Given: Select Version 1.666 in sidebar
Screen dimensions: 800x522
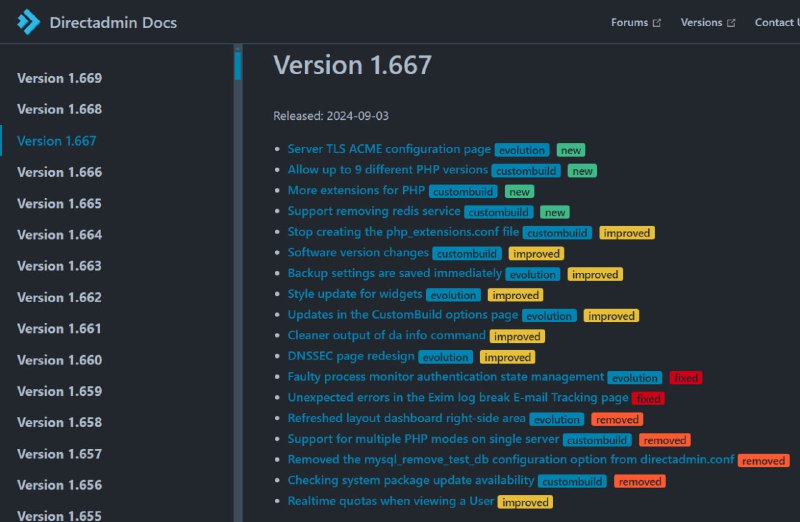Looking at the screenshot, I should [x=59, y=172].
